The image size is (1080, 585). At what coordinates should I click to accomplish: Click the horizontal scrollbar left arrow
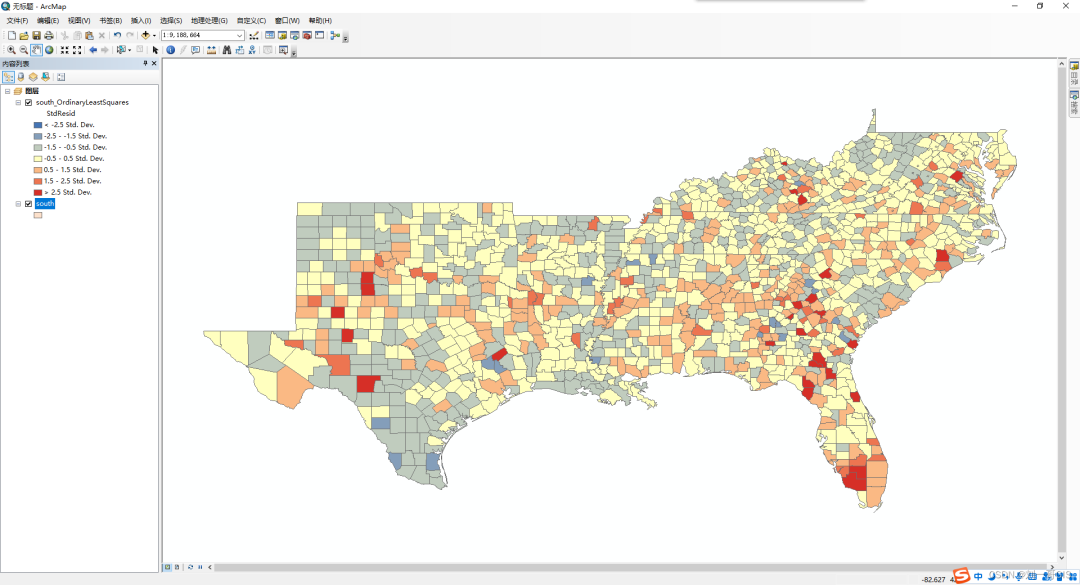tap(210, 567)
